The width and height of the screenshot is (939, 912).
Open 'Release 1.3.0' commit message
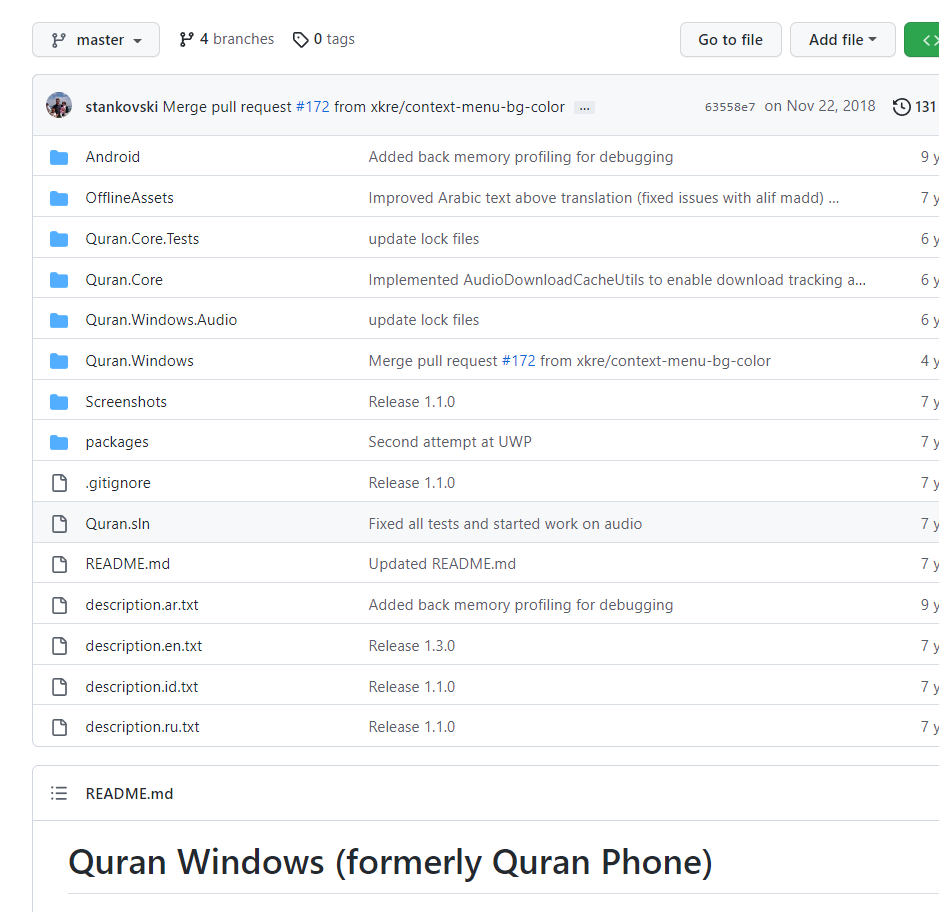coord(411,646)
